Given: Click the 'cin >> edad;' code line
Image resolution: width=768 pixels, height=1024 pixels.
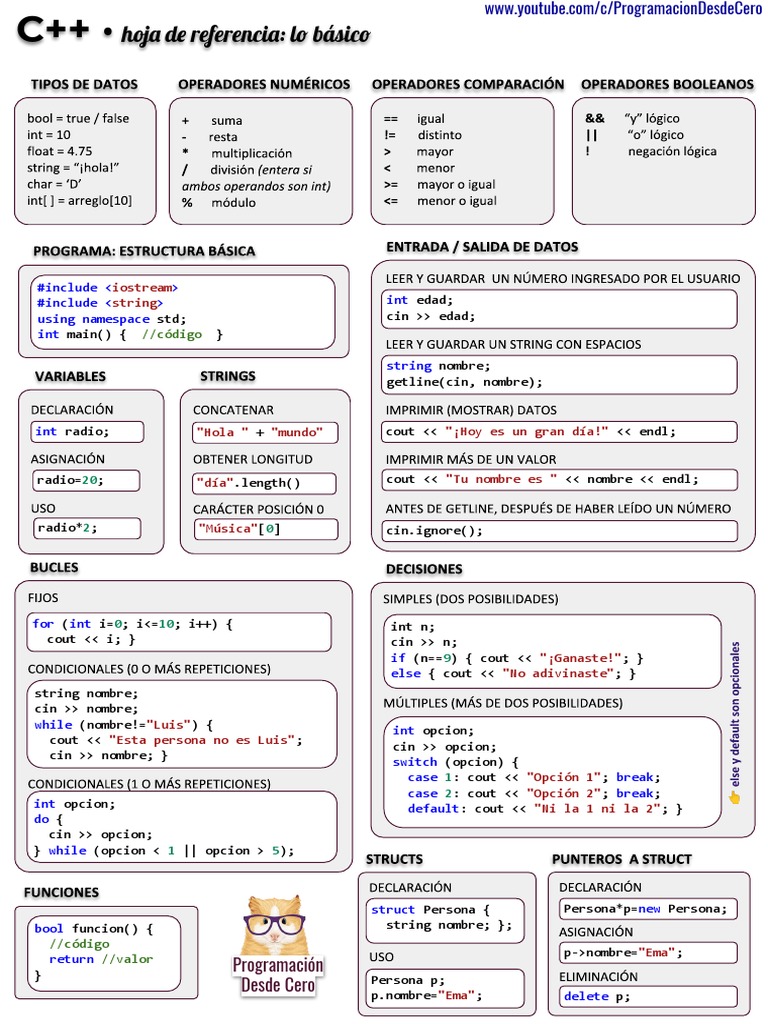Looking at the screenshot, I should 430,316.
